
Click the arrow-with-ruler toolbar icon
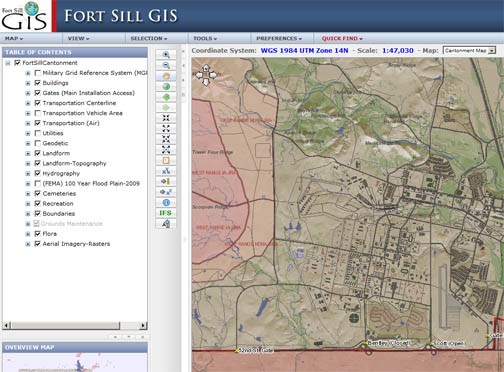166,181
